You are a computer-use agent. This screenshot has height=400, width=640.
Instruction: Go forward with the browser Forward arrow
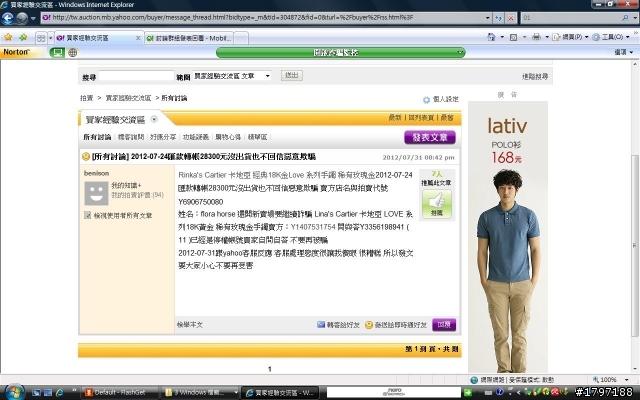pos(22,18)
